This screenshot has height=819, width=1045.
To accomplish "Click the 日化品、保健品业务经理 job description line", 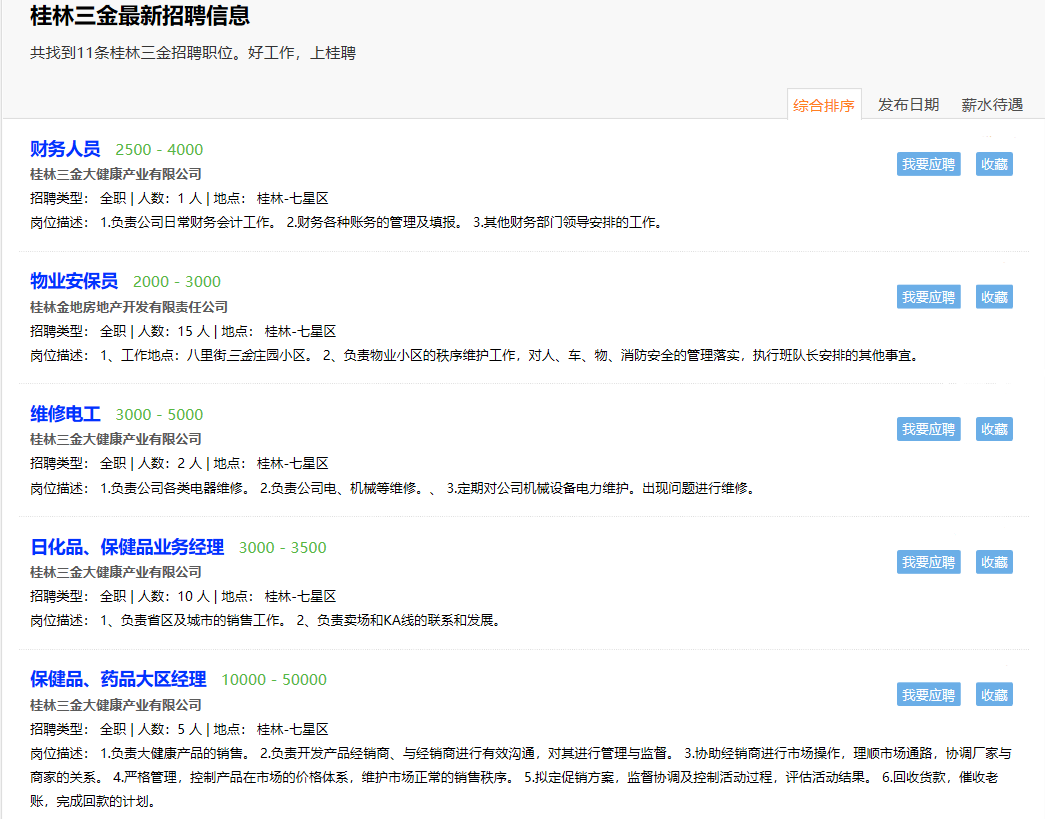I will tap(267, 620).
